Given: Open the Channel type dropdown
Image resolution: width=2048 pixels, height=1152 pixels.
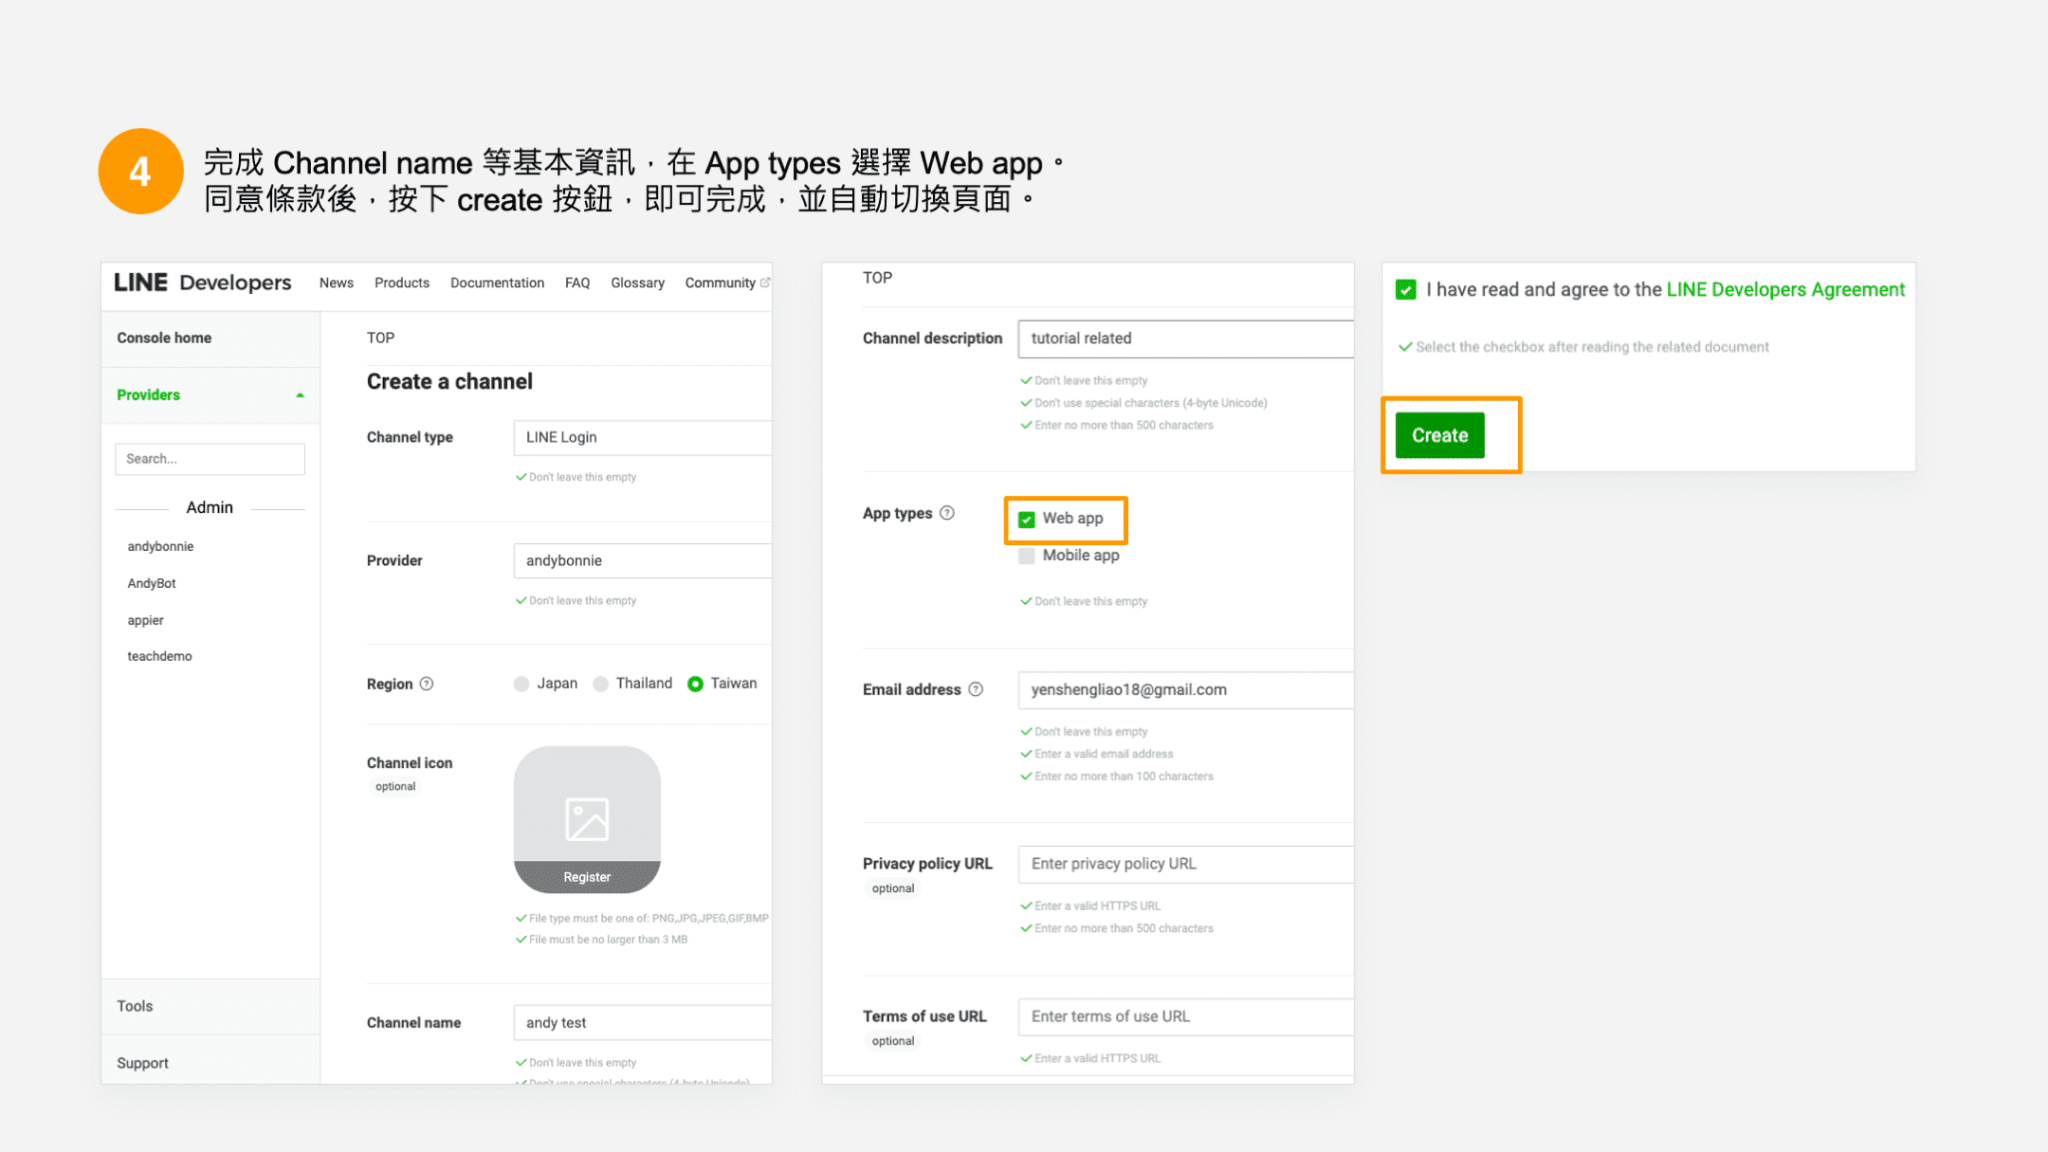Looking at the screenshot, I should [641, 437].
